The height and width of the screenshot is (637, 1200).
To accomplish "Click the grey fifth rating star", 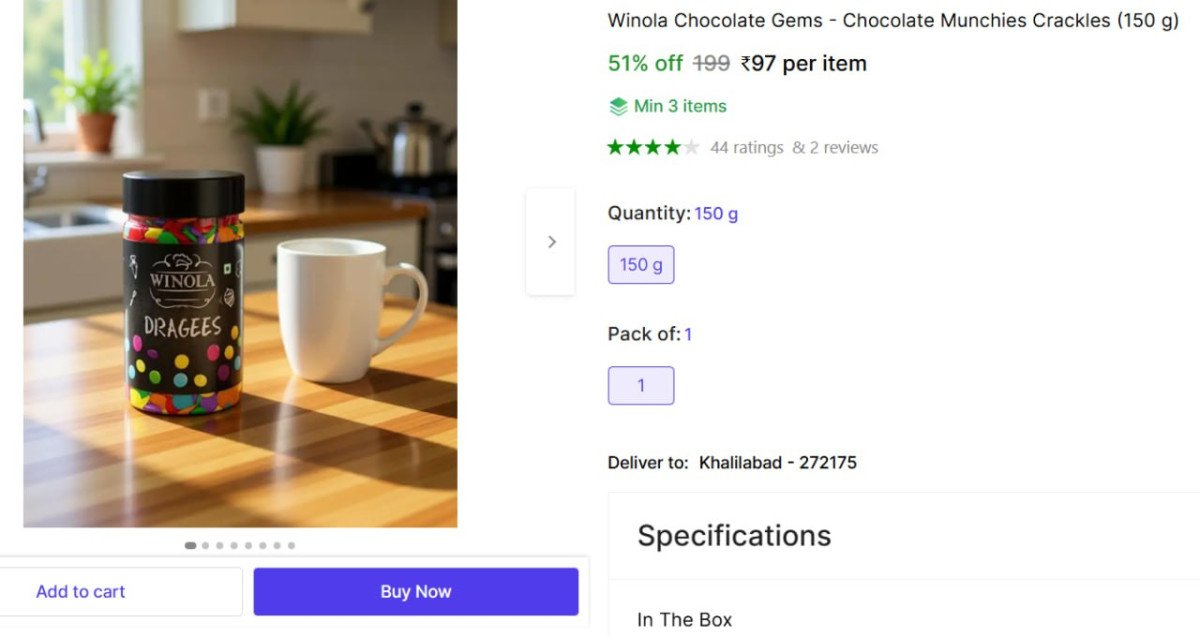I will coord(691,147).
